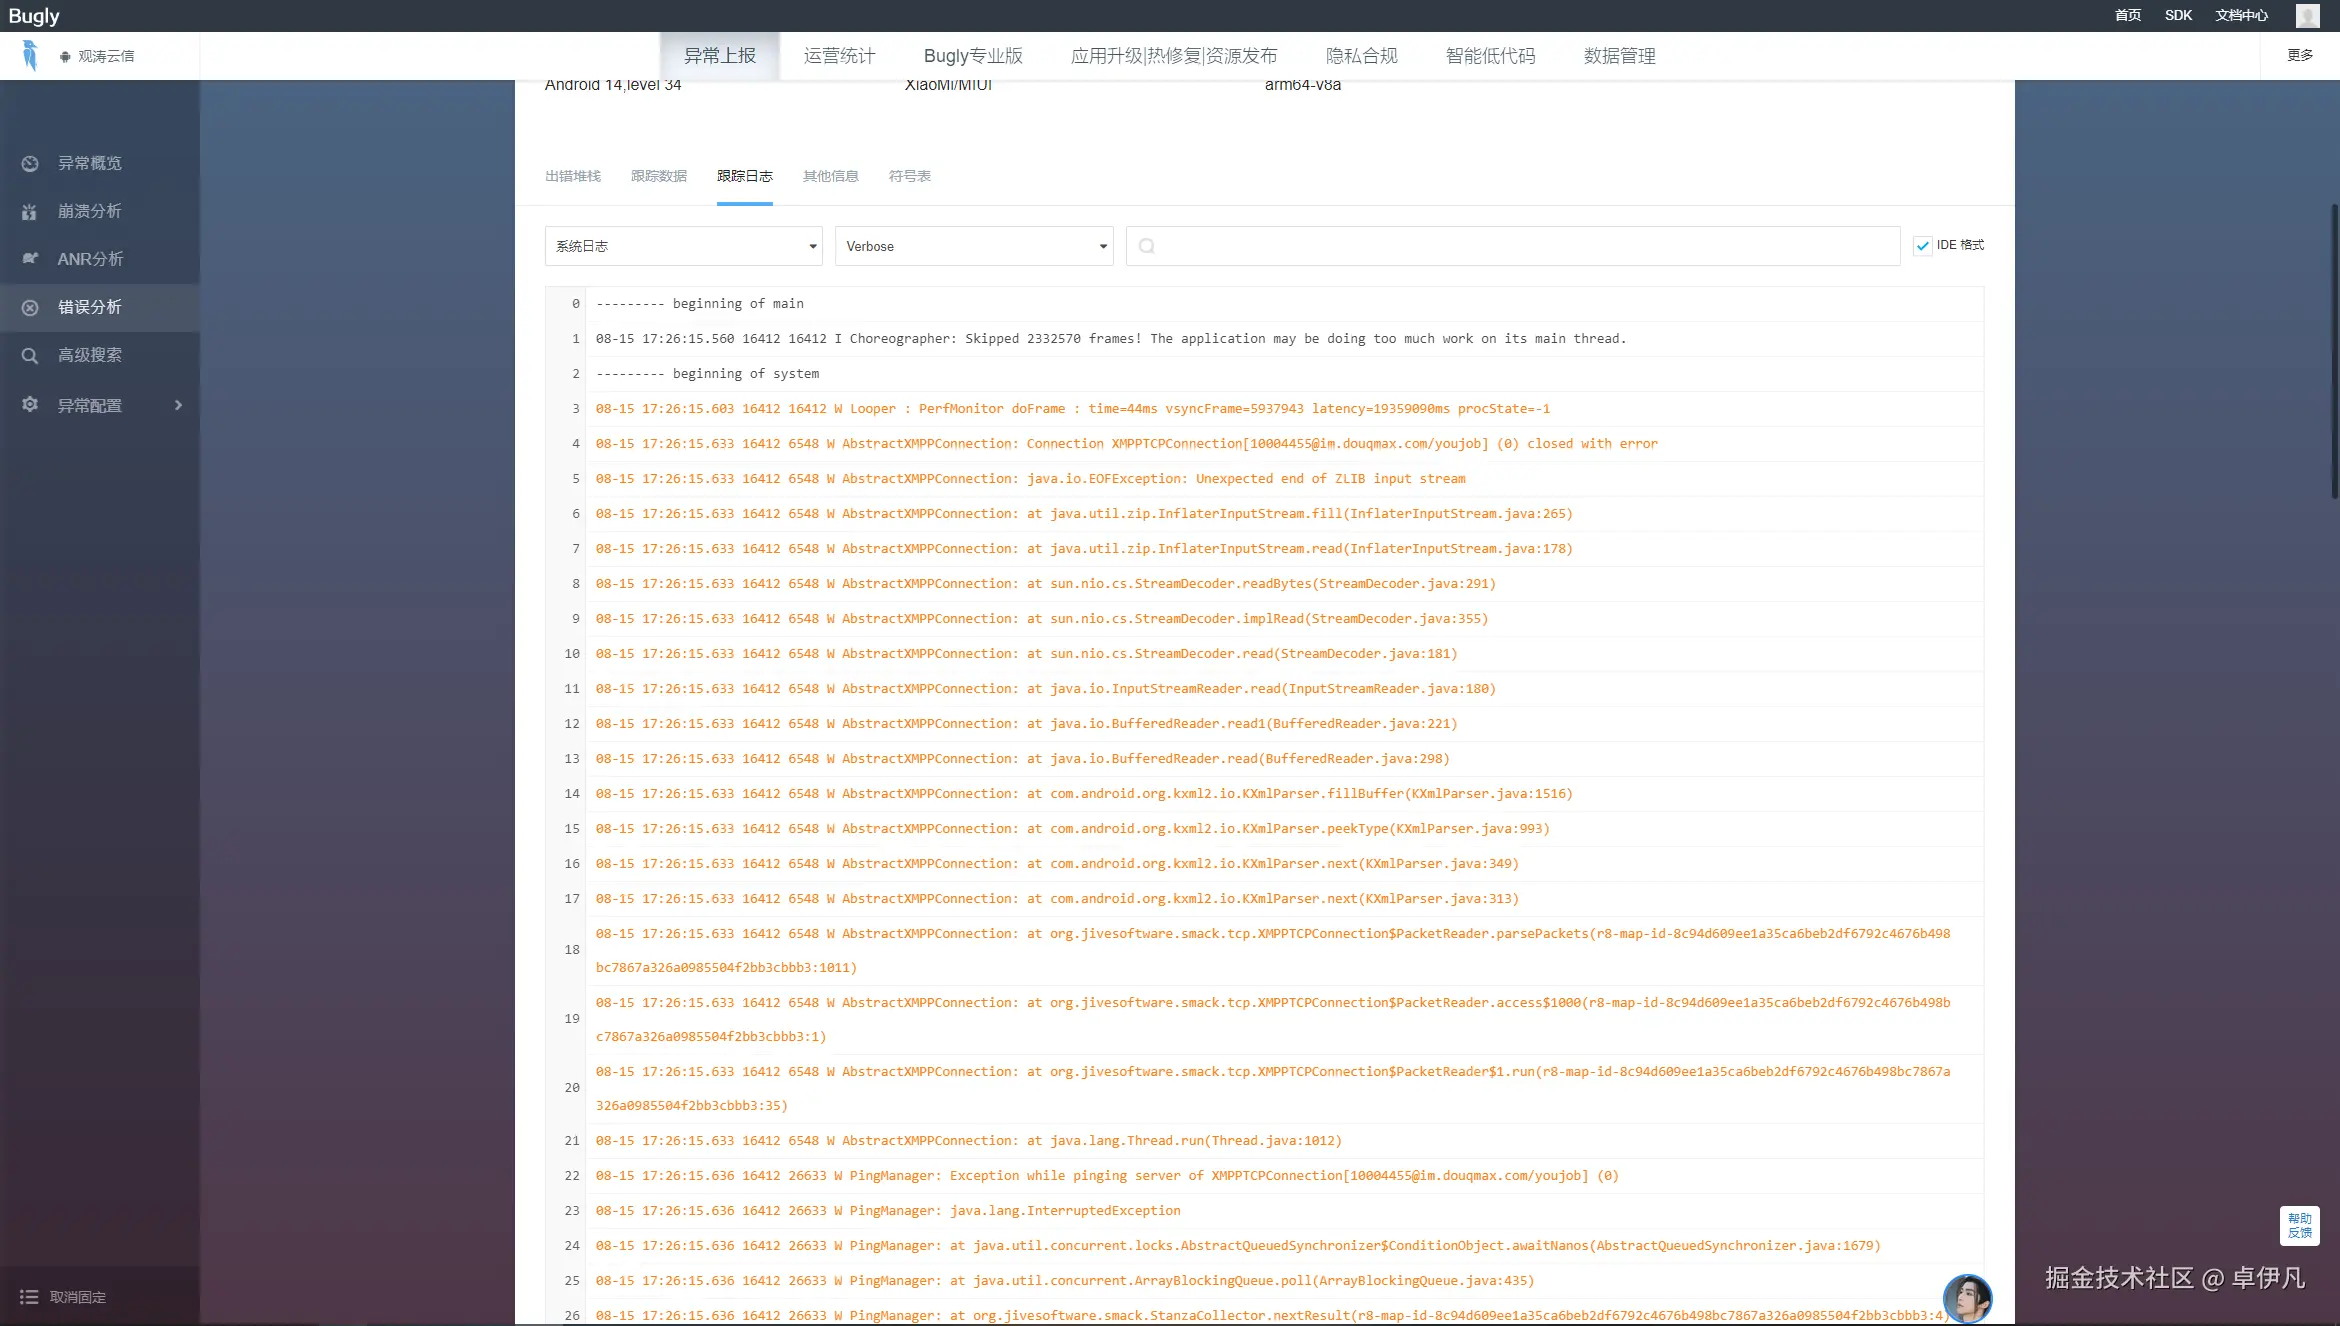The image size is (2340, 1326).
Task: Open the 异常上报 top navigation tab
Action: point(720,56)
